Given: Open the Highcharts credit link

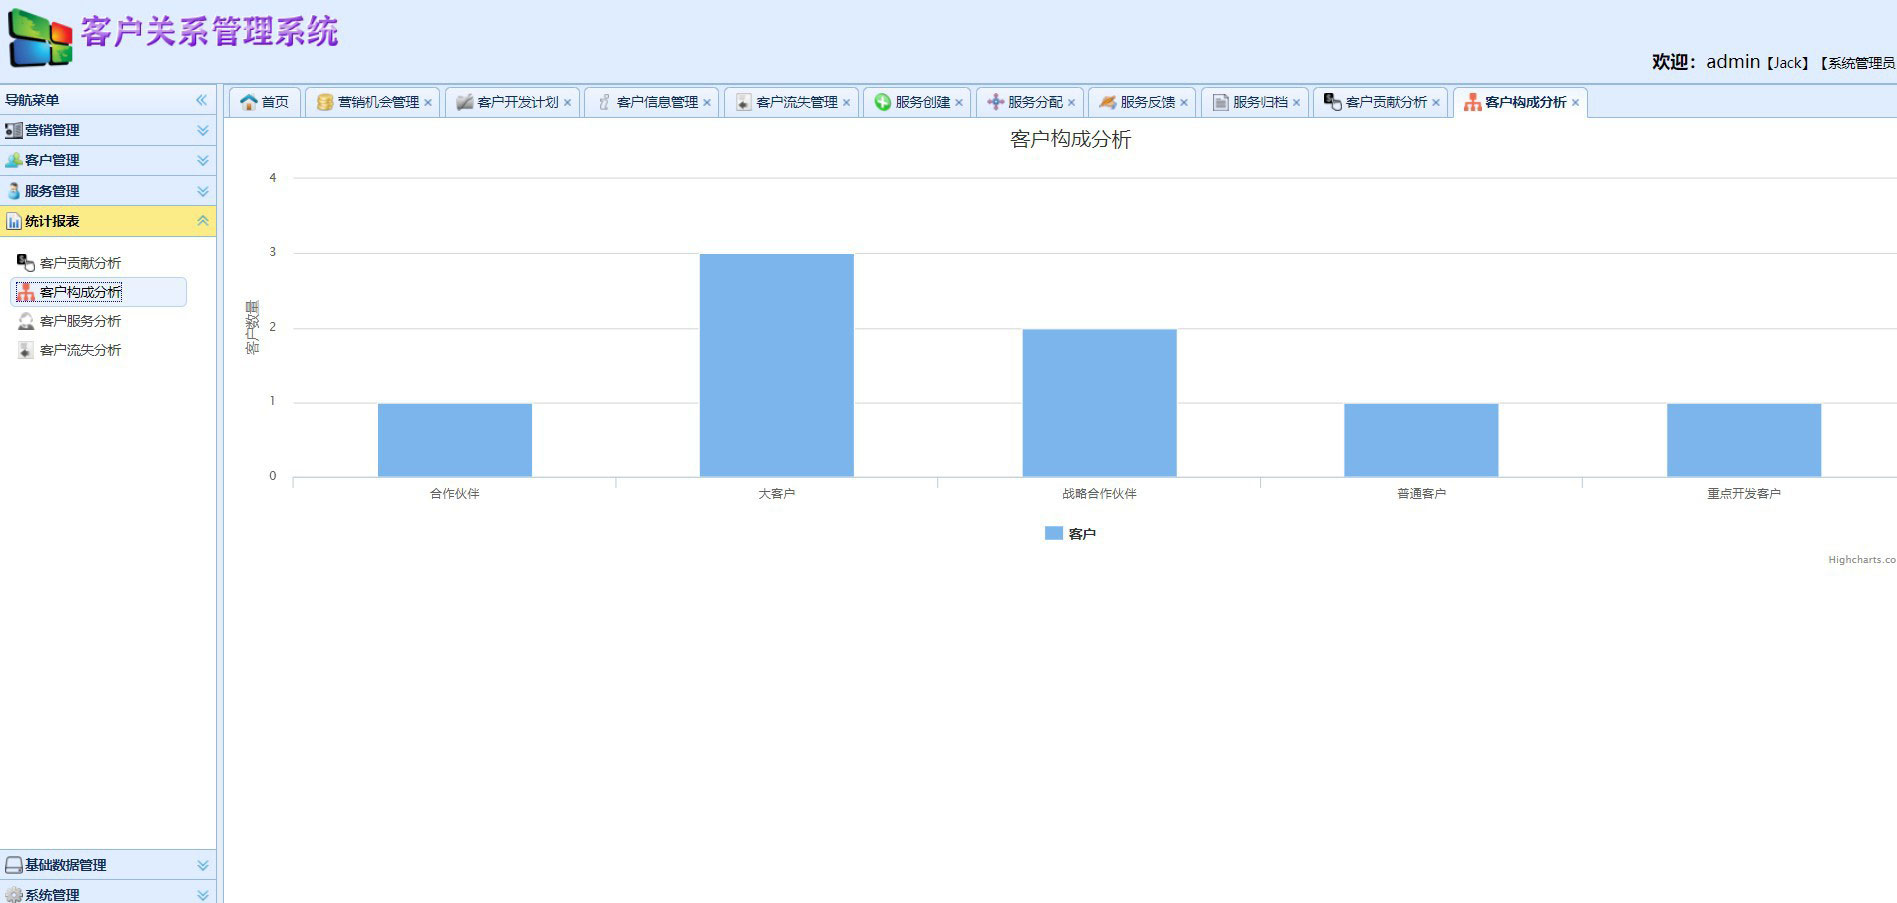Looking at the screenshot, I should pos(1861,560).
